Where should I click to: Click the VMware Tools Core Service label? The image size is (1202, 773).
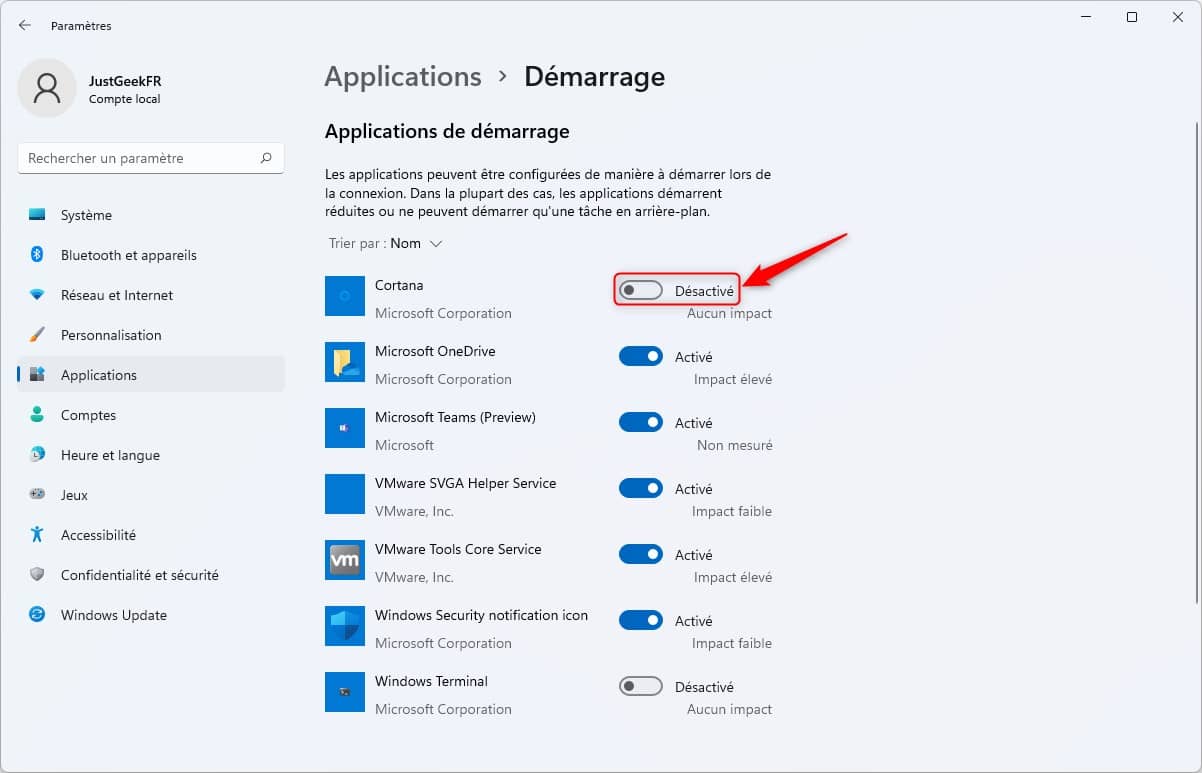[458, 549]
